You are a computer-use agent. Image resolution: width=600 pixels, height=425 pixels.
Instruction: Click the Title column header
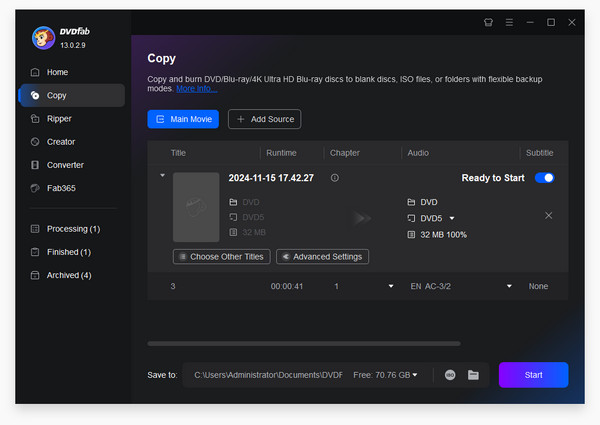click(x=178, y=153)
